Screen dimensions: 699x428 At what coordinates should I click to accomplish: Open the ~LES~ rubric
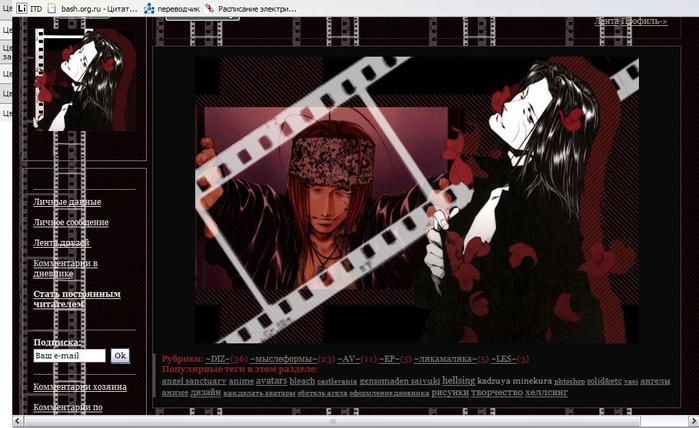pyautogui.click(x=504, y=359)
